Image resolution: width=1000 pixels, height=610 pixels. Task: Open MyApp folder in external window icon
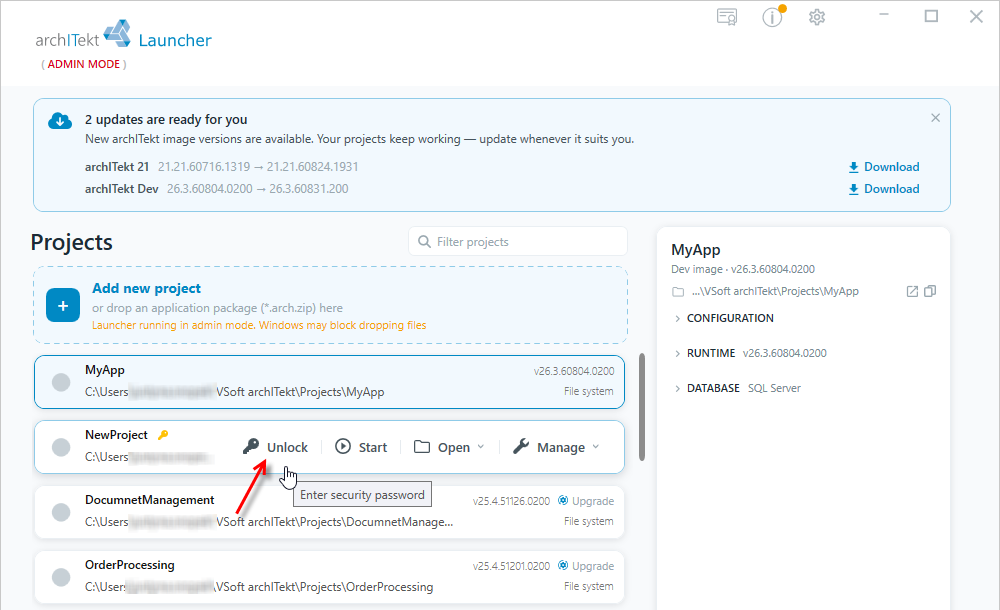point(912,291)
